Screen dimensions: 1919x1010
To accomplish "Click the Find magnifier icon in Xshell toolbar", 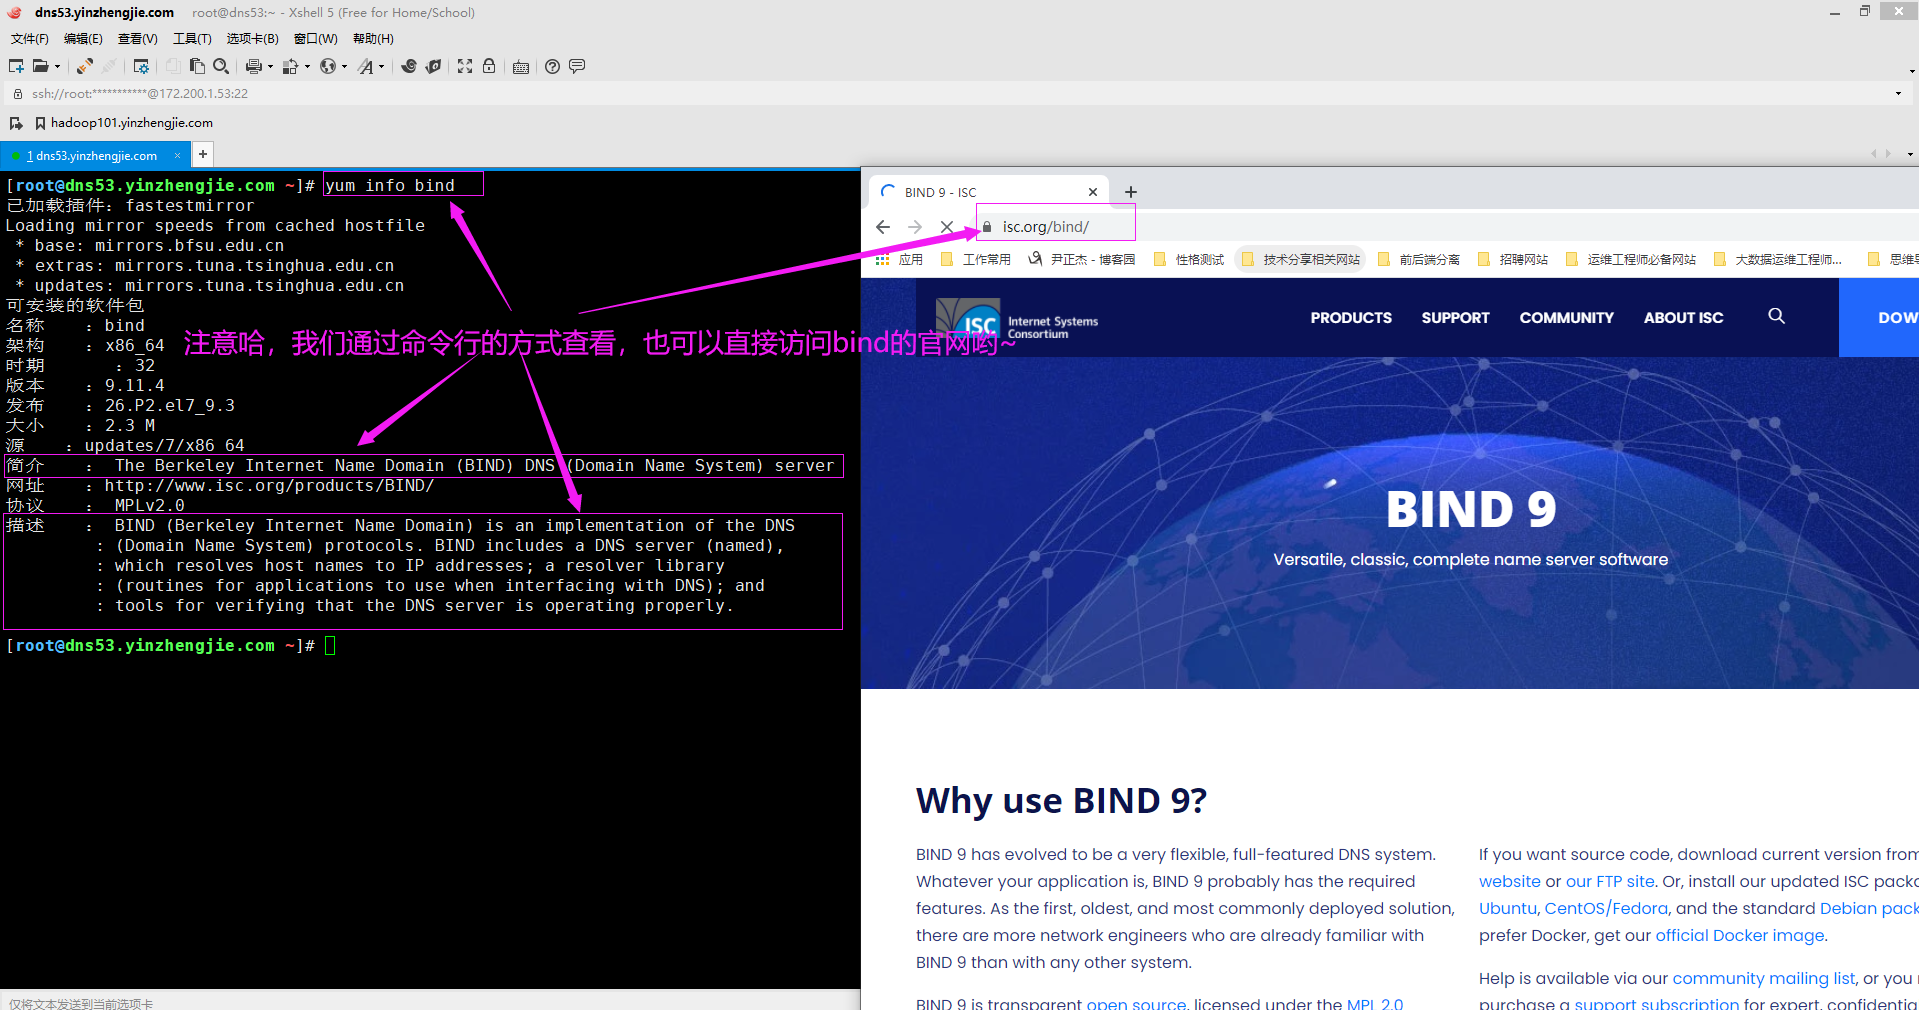I will click(221, 66).
